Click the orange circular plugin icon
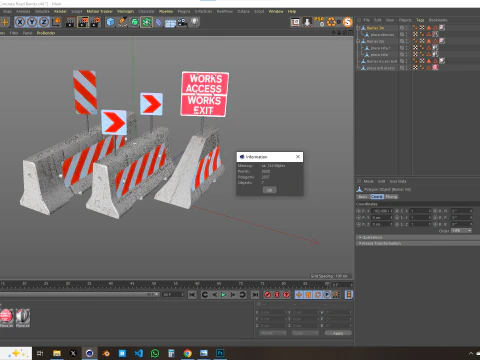This screenshot has height=360, width=480. [x=332, y=22]
